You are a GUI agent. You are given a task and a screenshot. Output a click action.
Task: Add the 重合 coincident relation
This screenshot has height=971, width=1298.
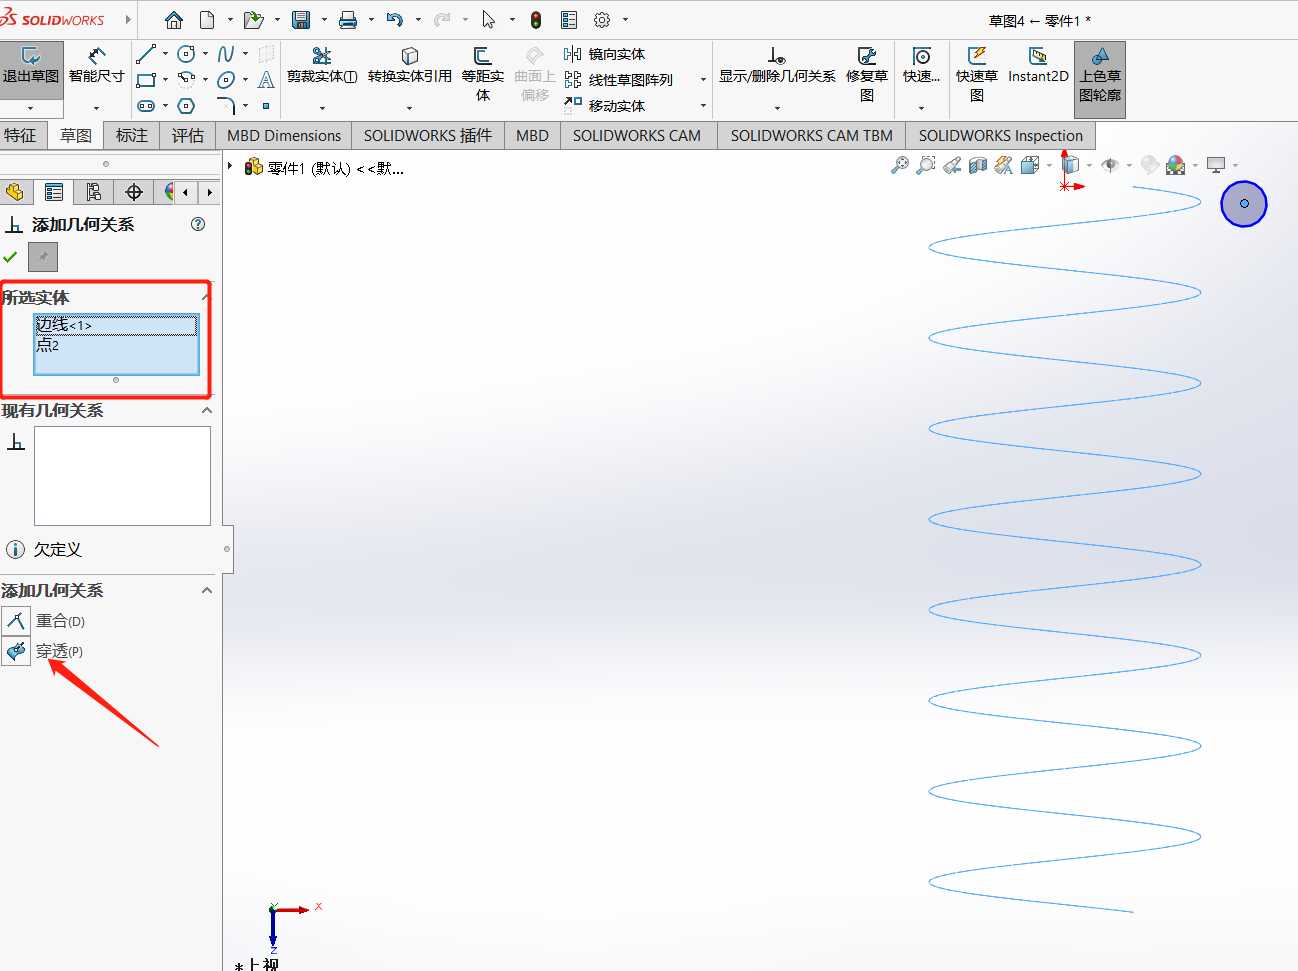[44, 621]
